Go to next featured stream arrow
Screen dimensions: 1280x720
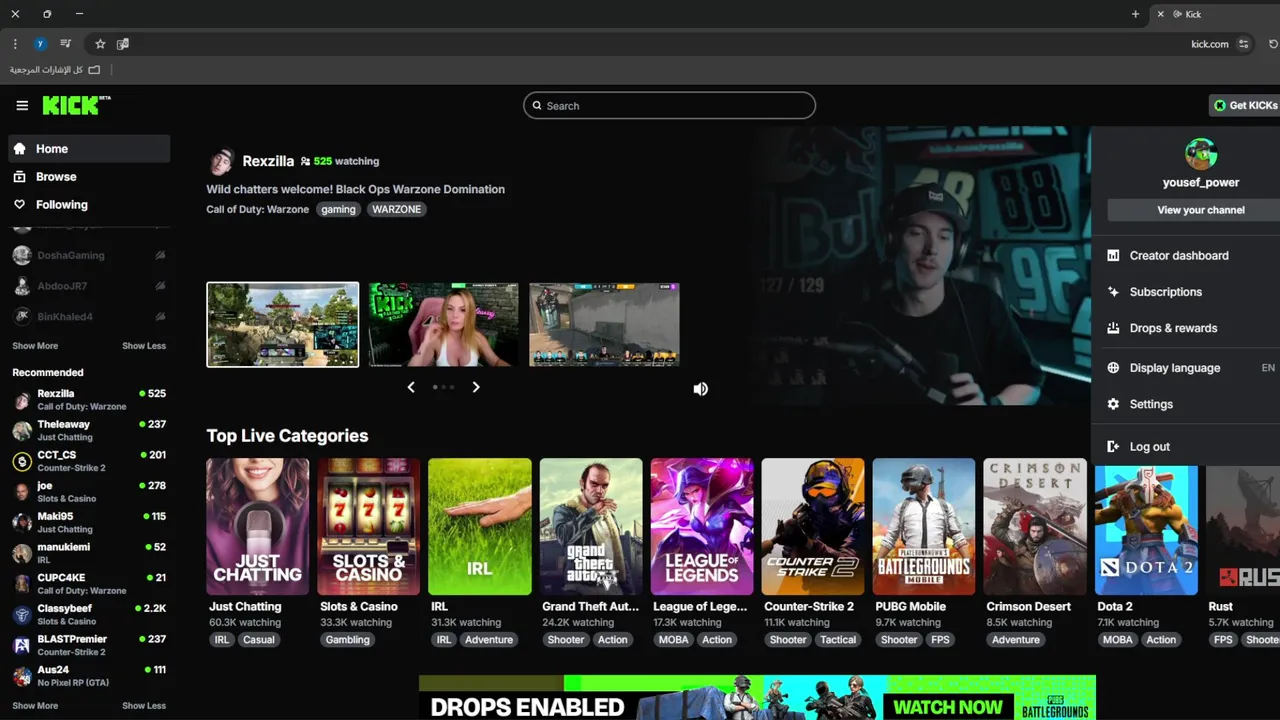476,387
